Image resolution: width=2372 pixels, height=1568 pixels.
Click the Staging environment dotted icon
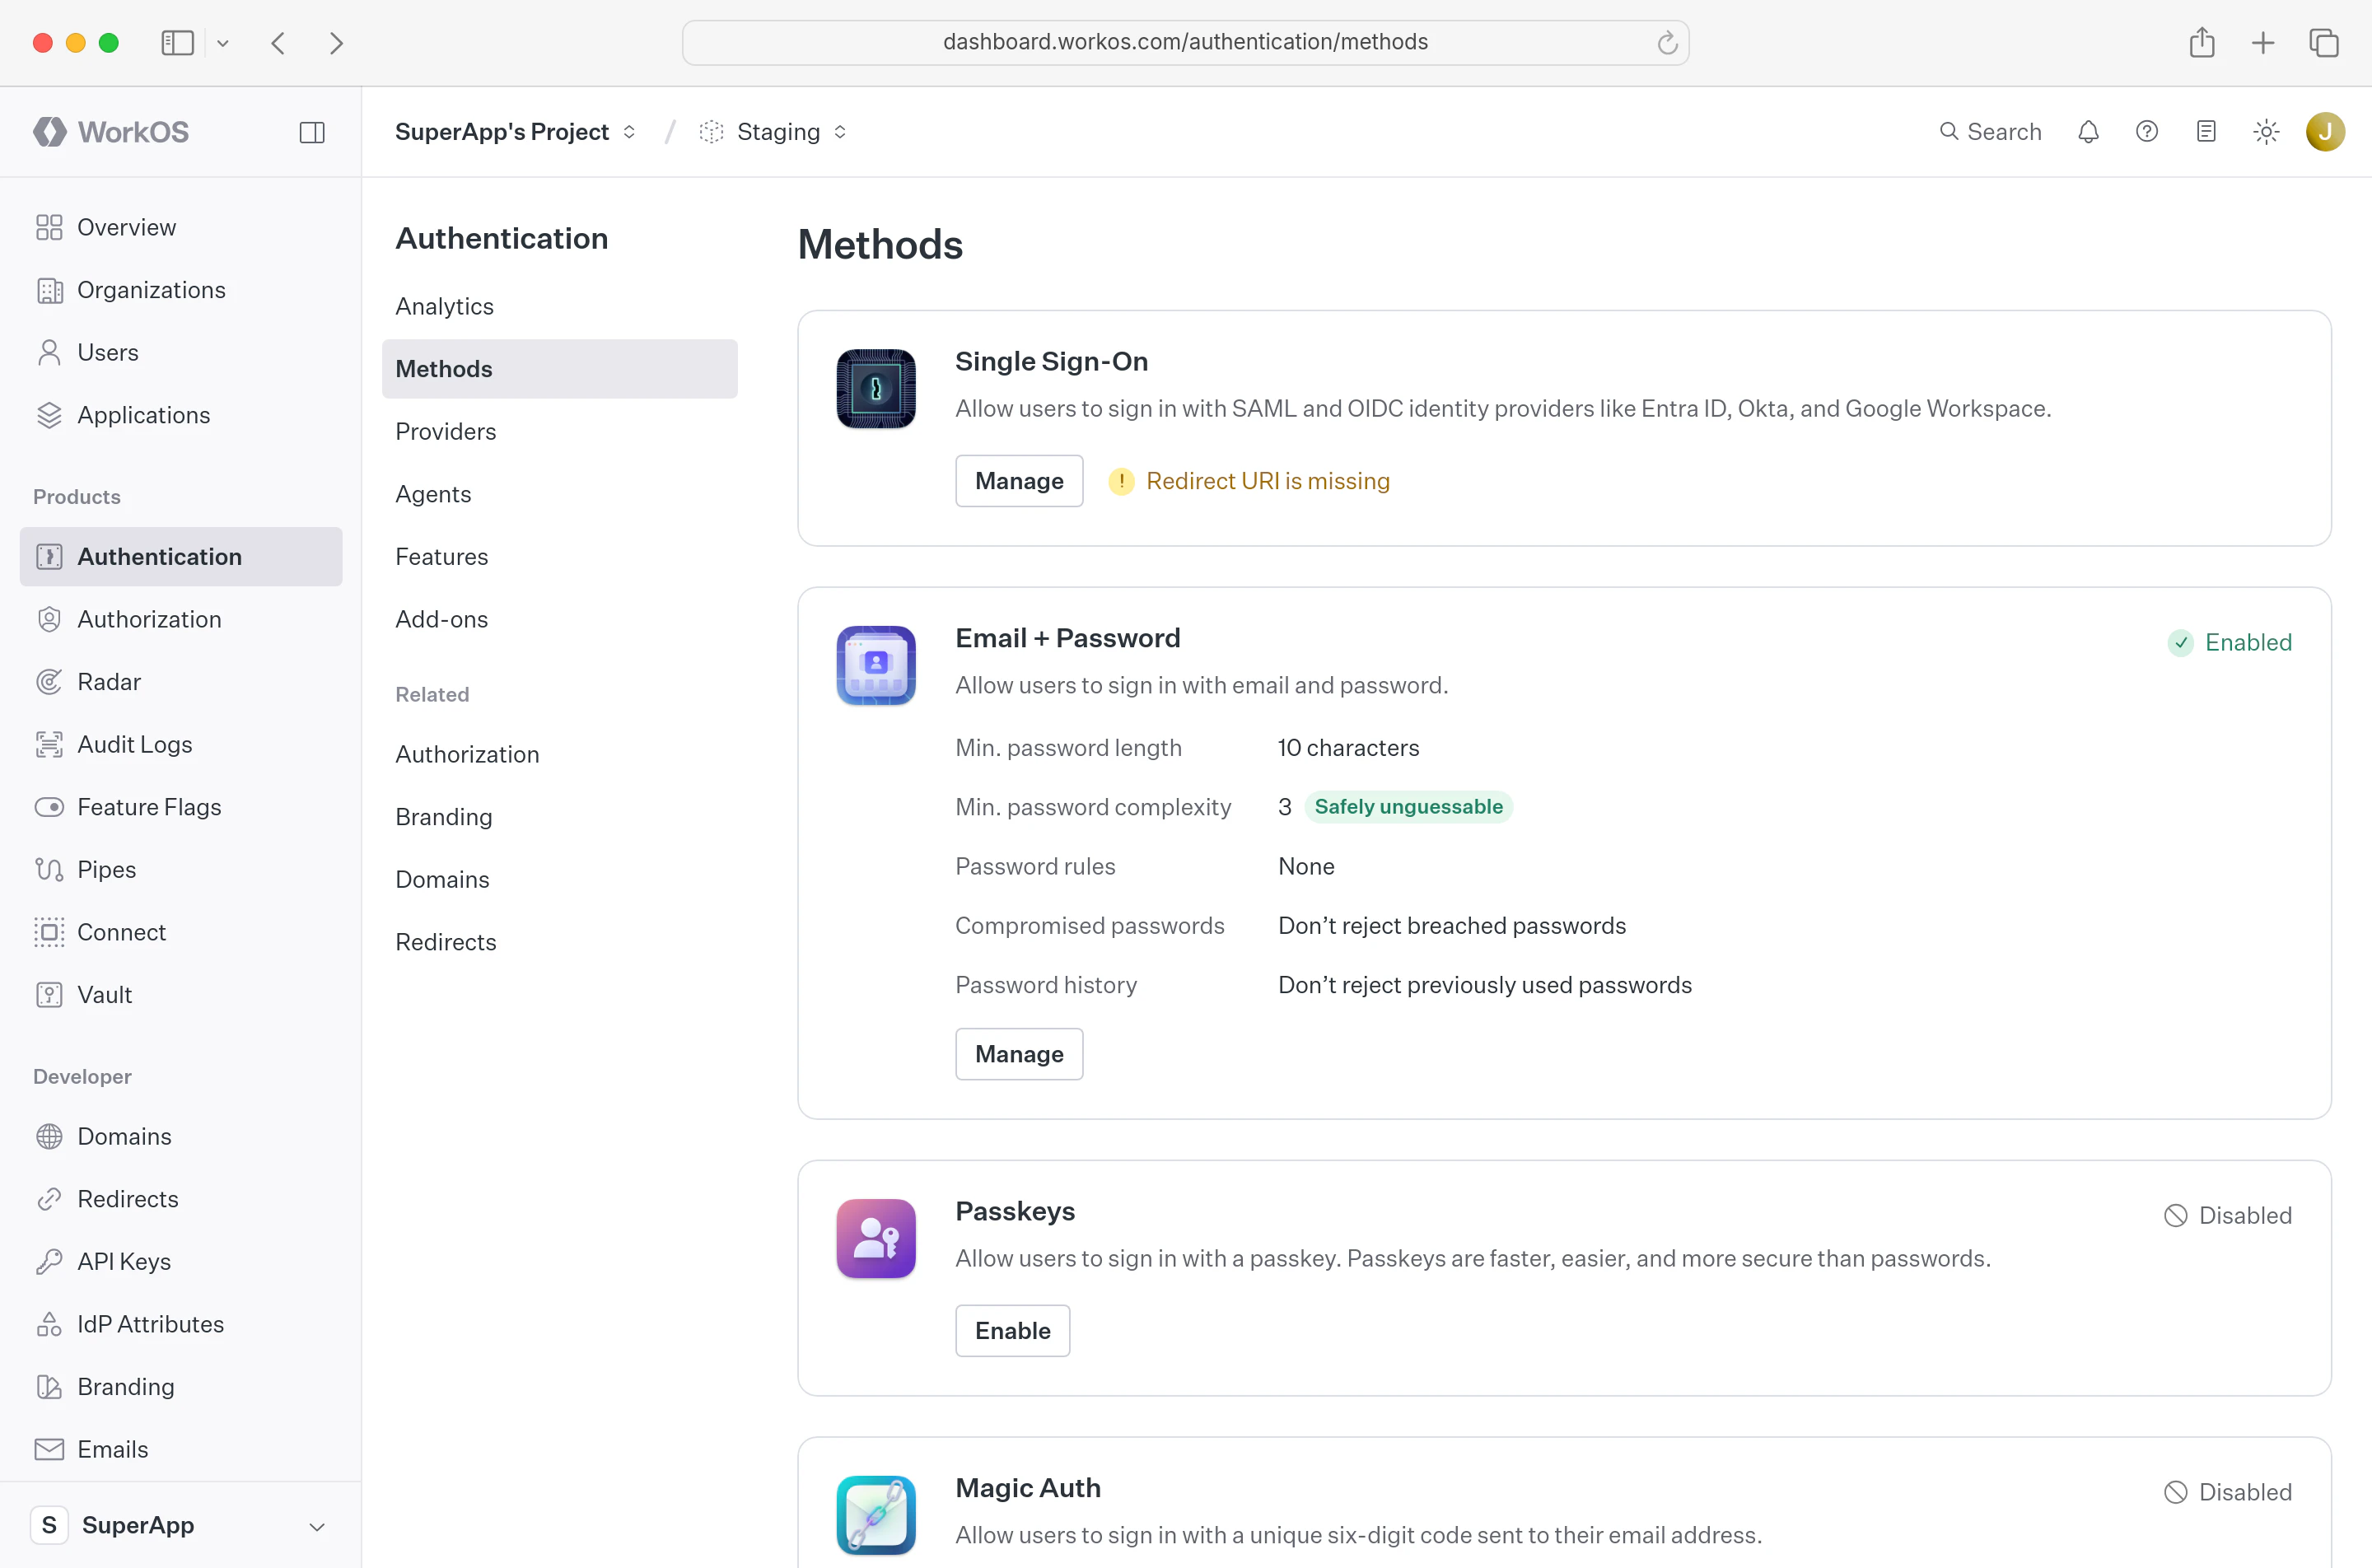pos(711,132)
